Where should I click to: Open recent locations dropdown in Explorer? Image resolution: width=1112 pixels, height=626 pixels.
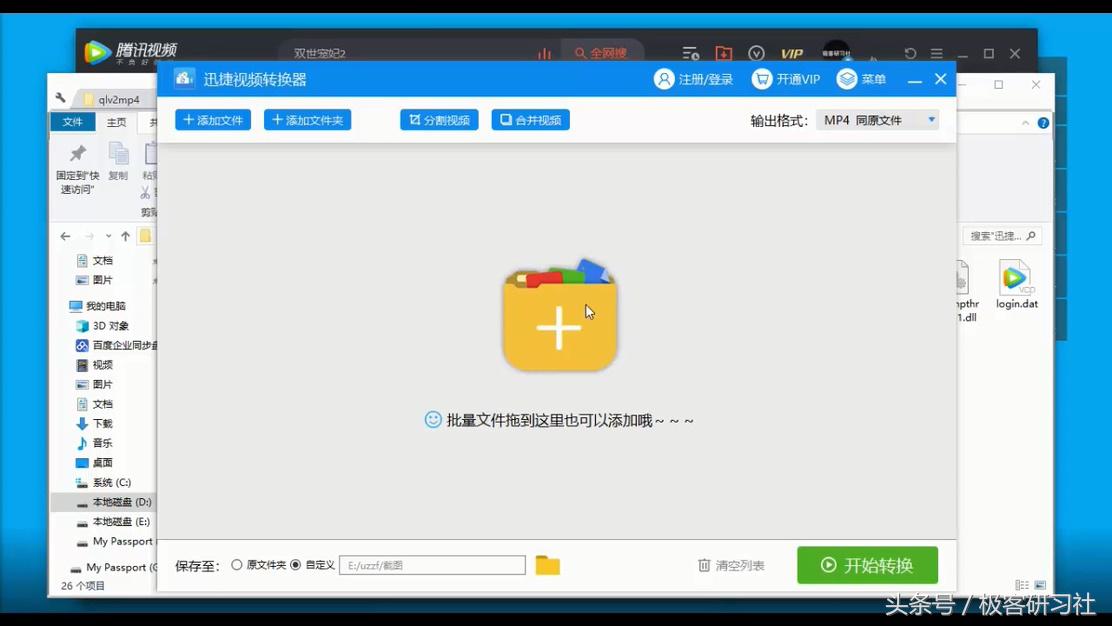click(x=109, y=236)
